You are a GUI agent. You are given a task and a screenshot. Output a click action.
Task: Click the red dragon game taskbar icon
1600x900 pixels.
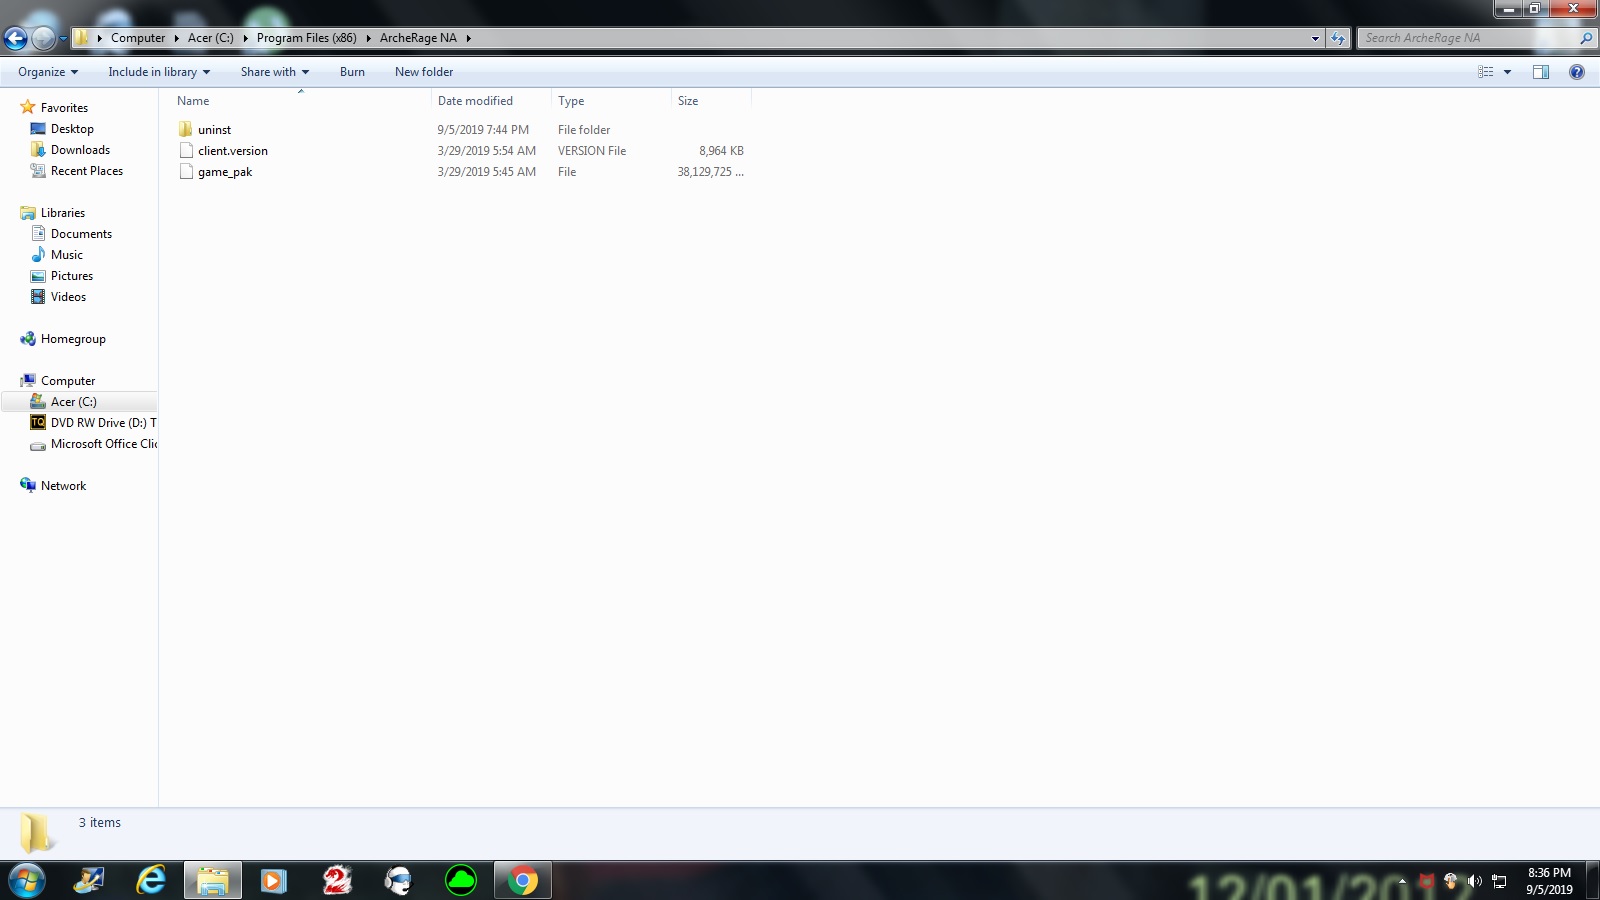[336, 880]
